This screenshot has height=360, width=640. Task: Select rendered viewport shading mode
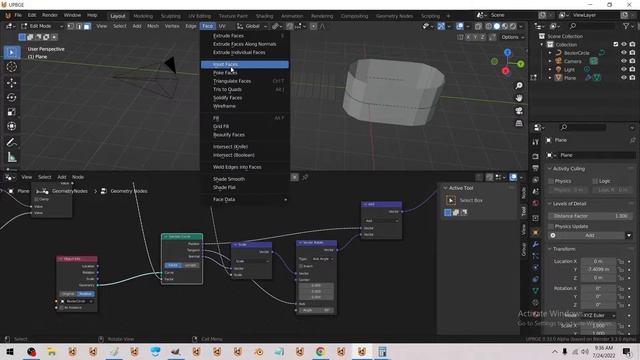point(513,26)
